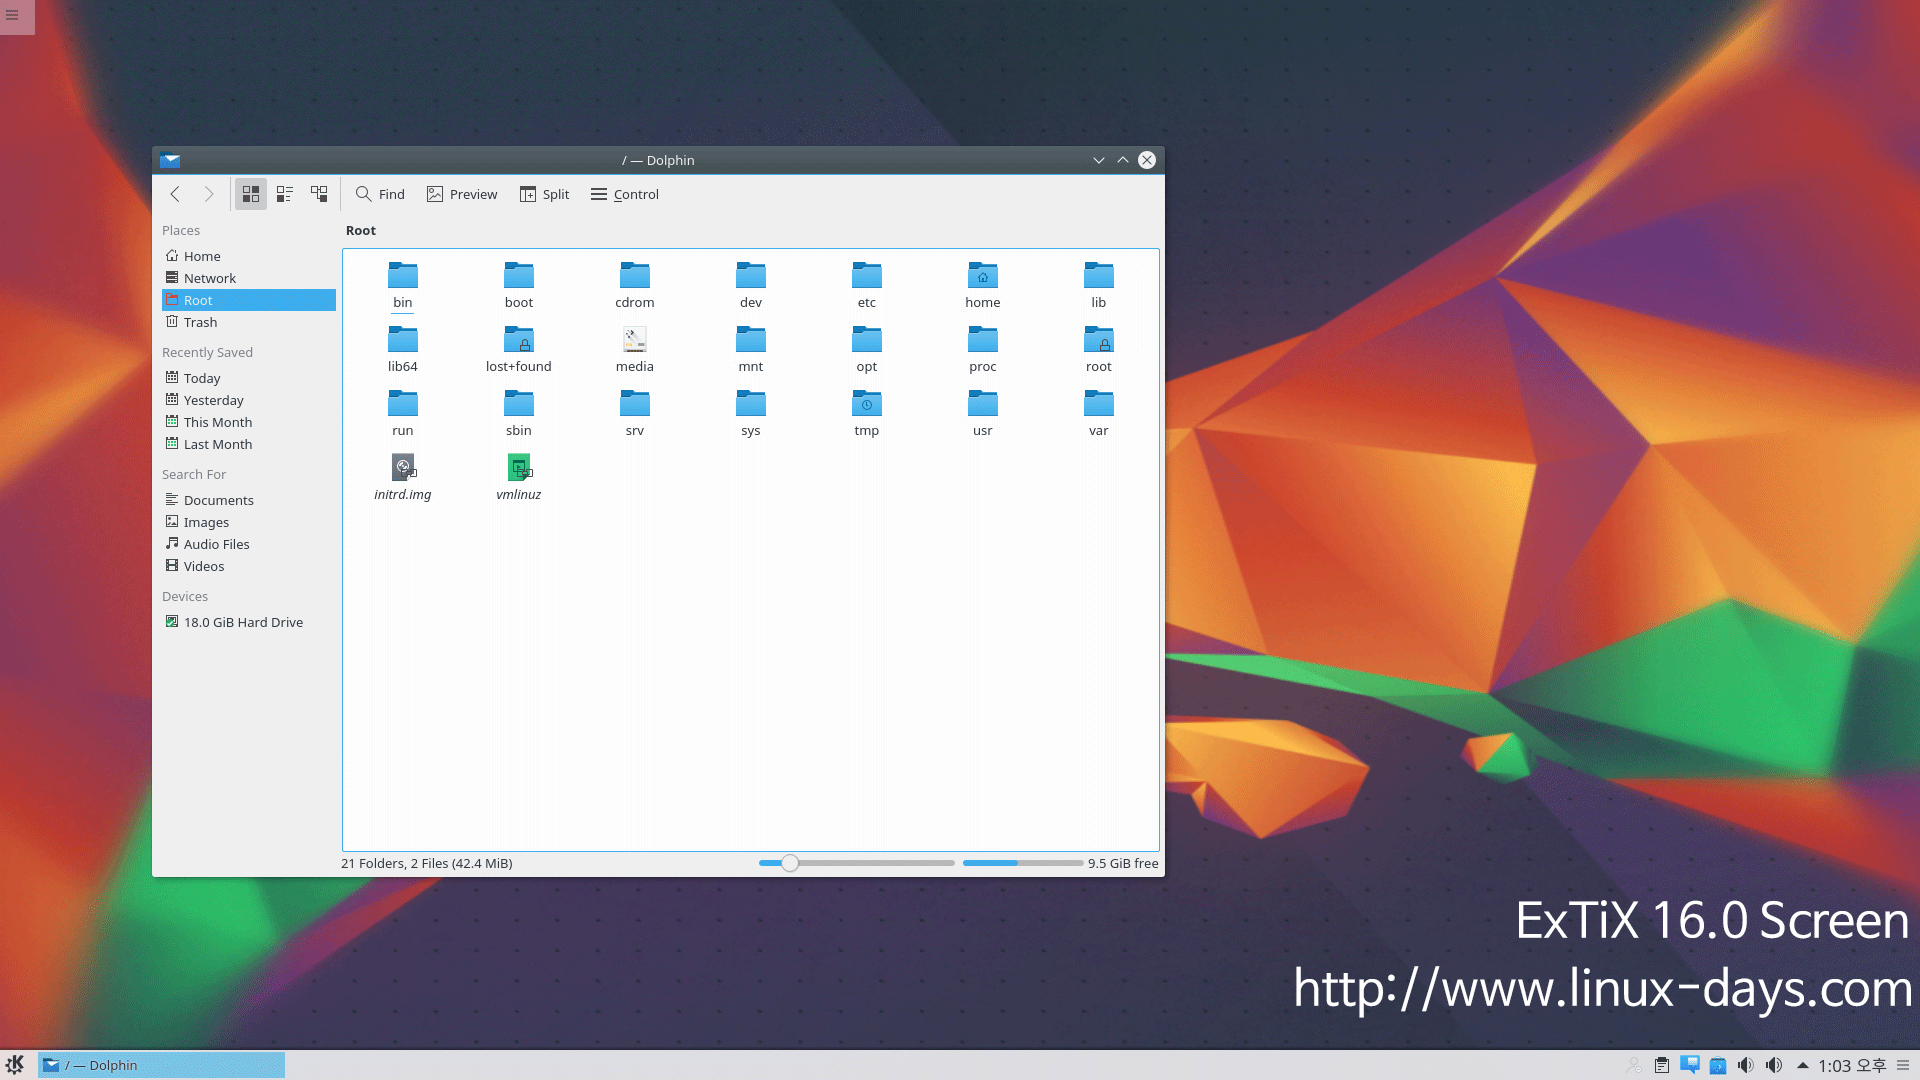Select the usr folder icon
The image size is (1920, 1080).
click(983, 403)
